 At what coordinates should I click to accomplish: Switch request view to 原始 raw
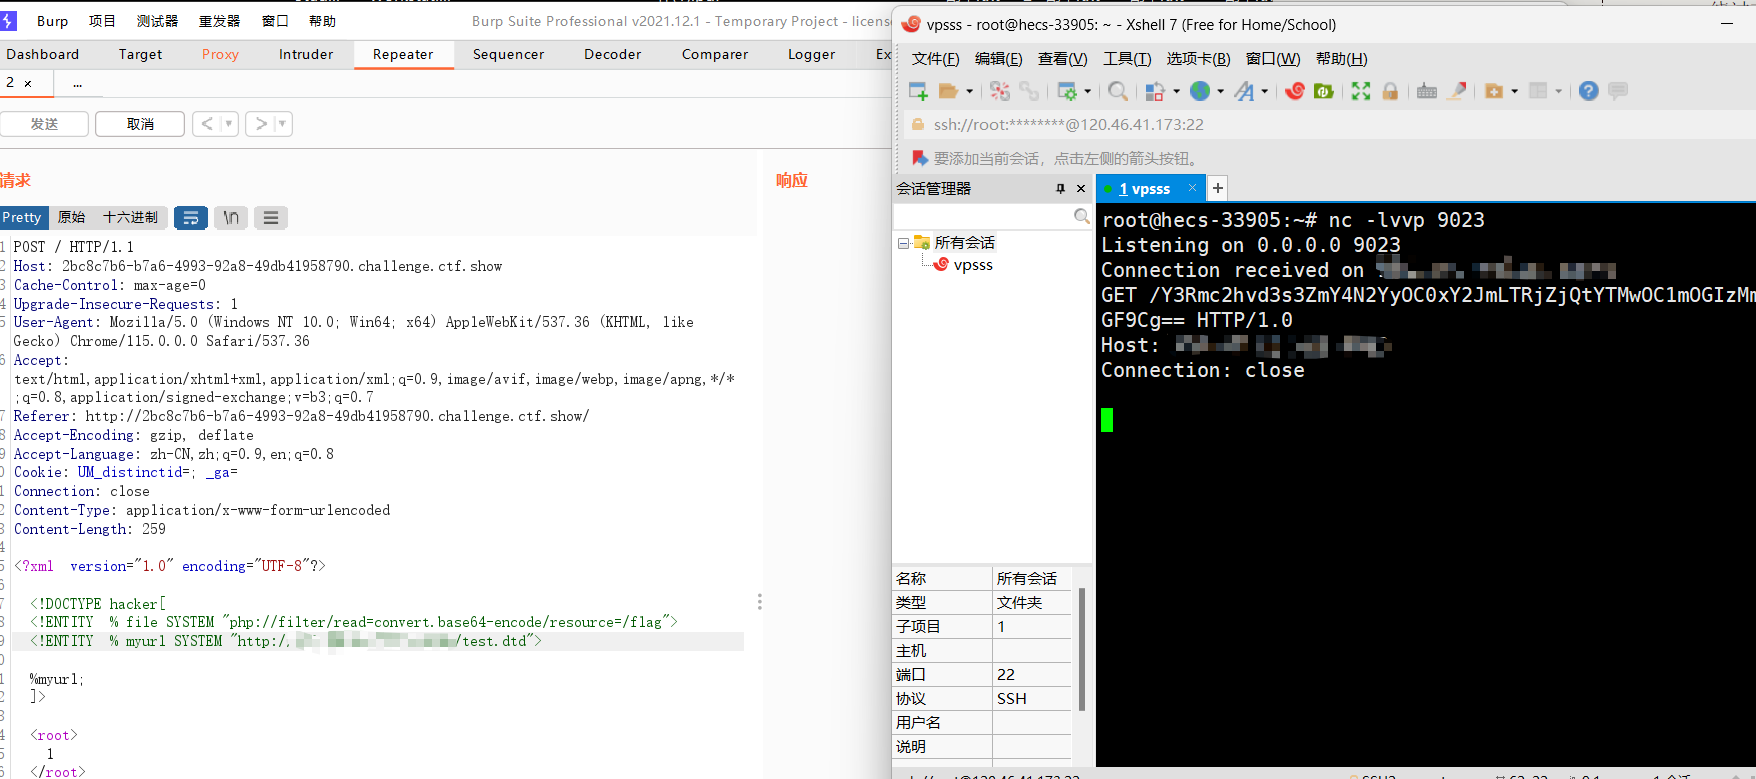click(71, 218)
